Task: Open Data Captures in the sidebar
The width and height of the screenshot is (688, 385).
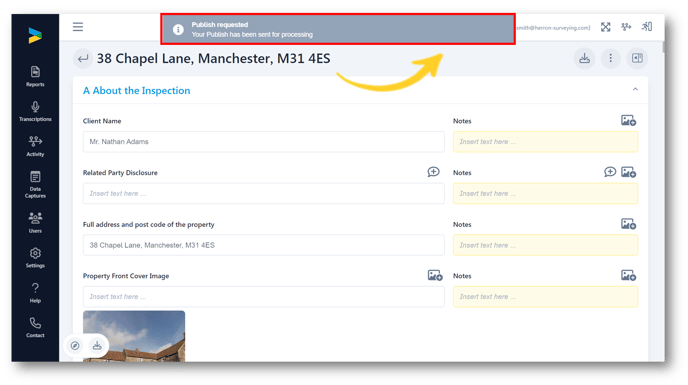Action: (35, 184)
